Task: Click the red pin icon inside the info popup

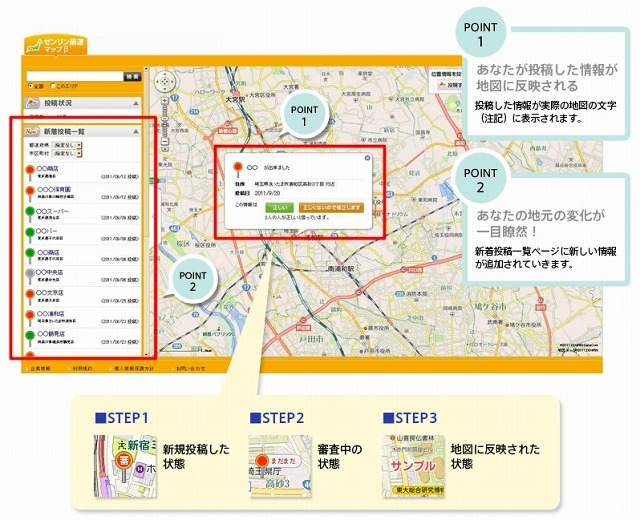Action: pyautogui.click(x=238, y=169)
